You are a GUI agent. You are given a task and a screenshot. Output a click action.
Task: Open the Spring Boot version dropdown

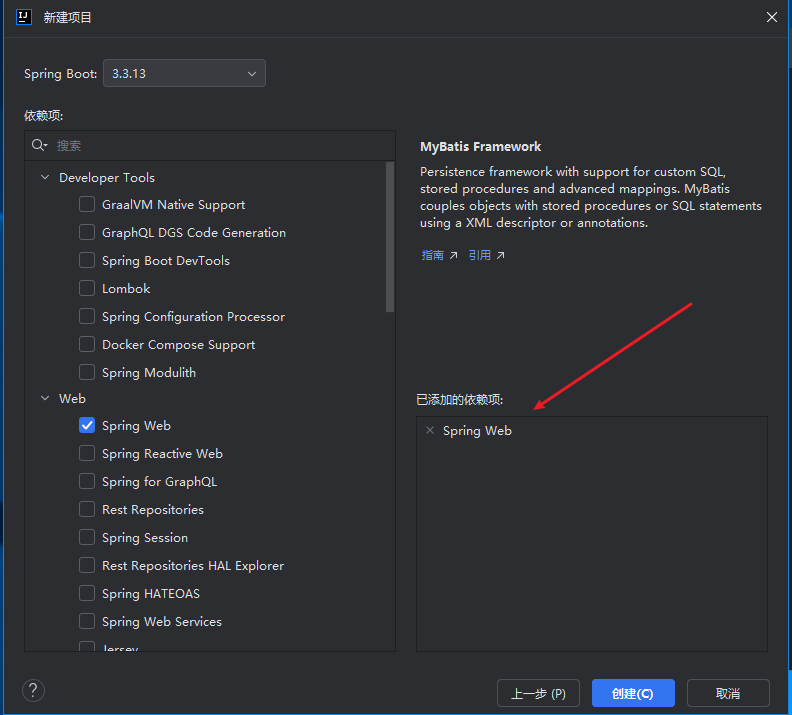coord(184,73)
